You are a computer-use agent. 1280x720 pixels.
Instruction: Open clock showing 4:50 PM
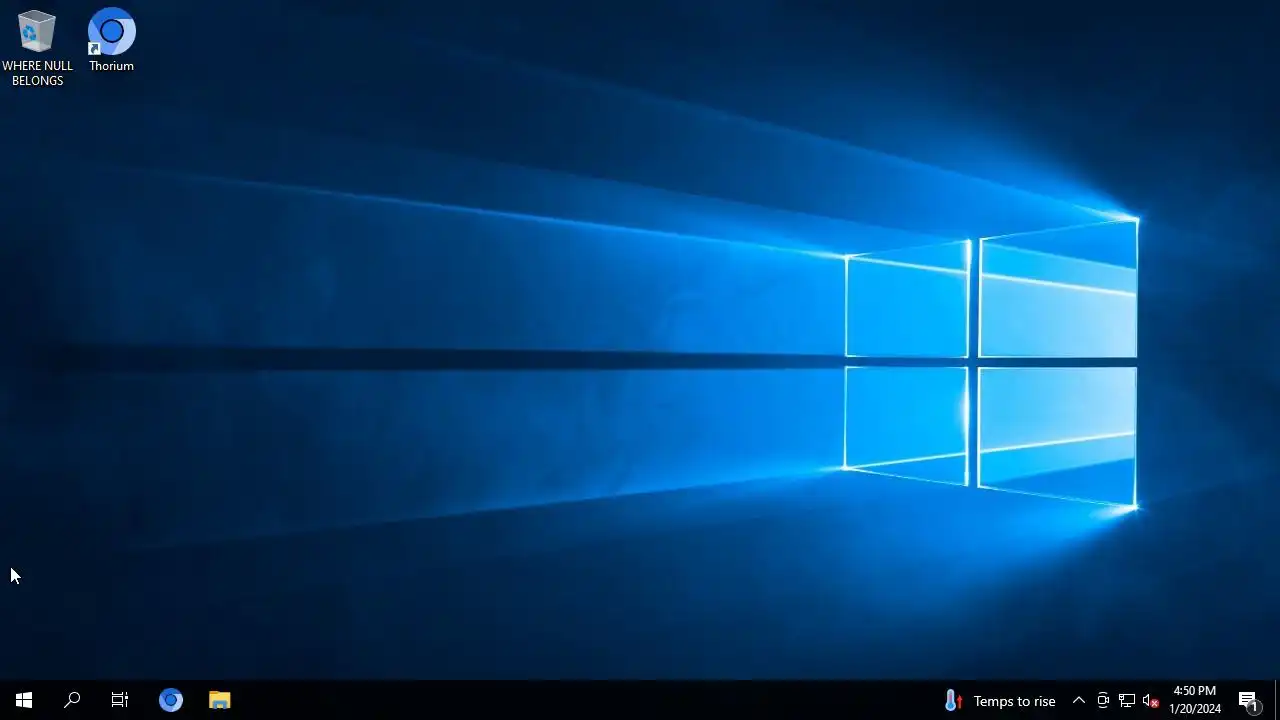1195,700
